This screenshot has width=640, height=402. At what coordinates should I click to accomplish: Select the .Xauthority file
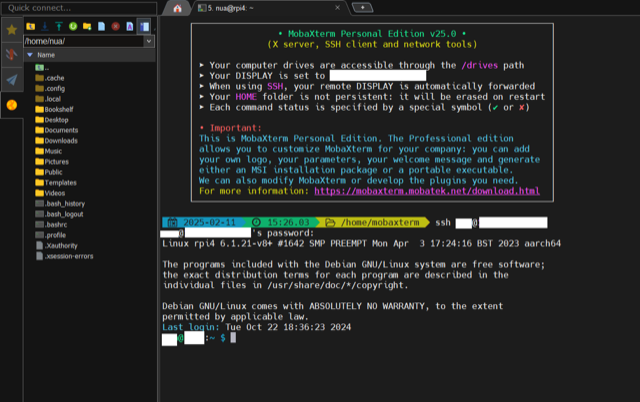click(56, 246)
